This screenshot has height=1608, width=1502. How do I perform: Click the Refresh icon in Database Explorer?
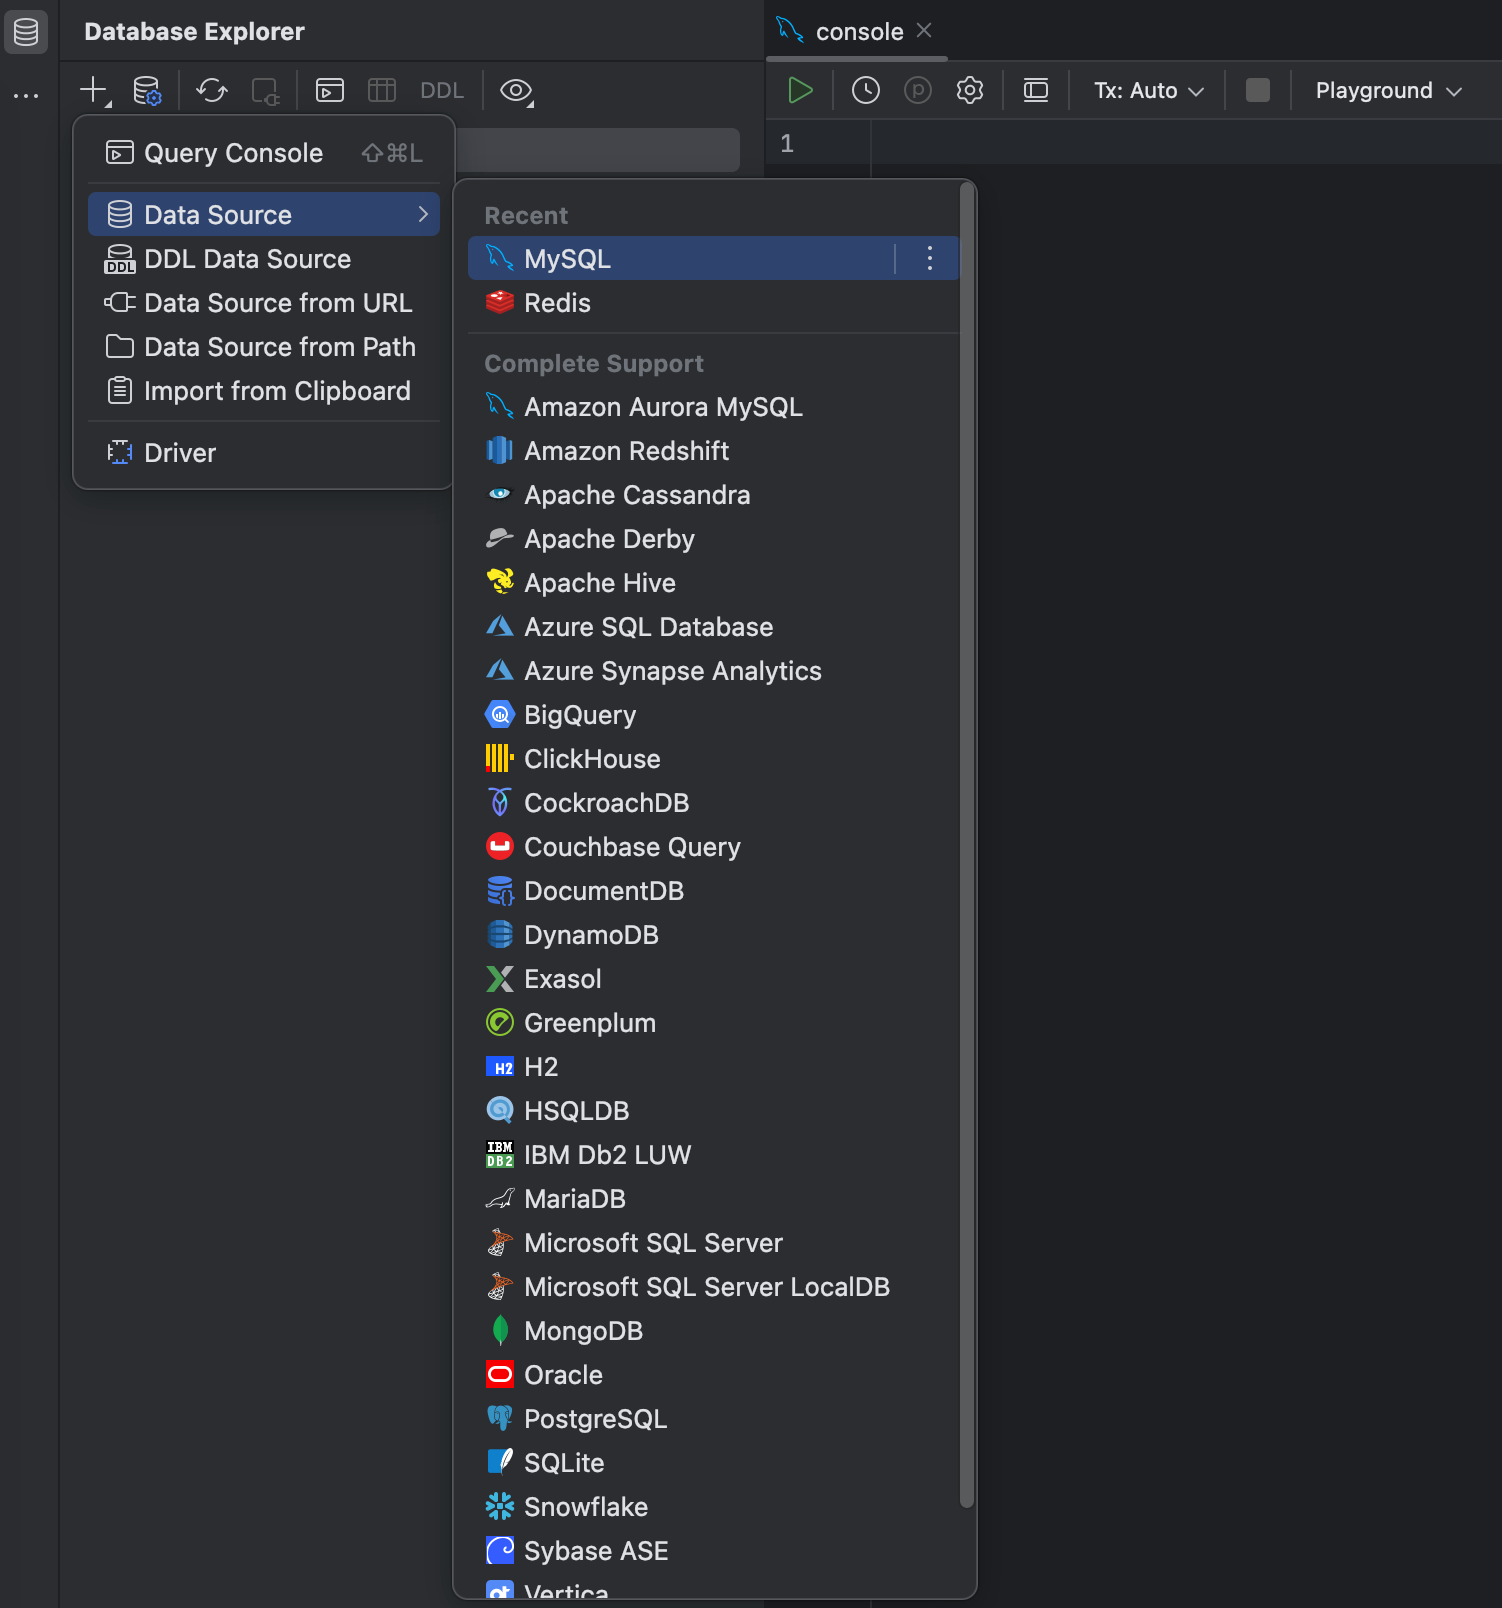pos(211,91)
